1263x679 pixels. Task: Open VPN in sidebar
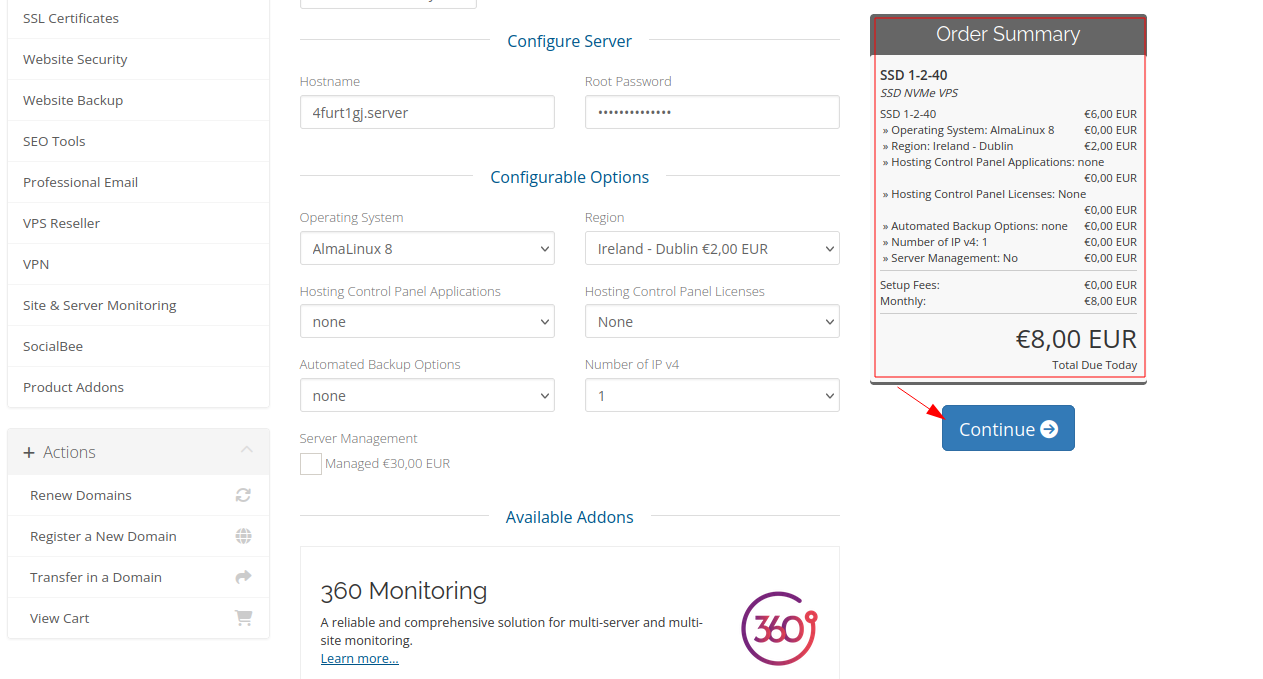[138, 264]
